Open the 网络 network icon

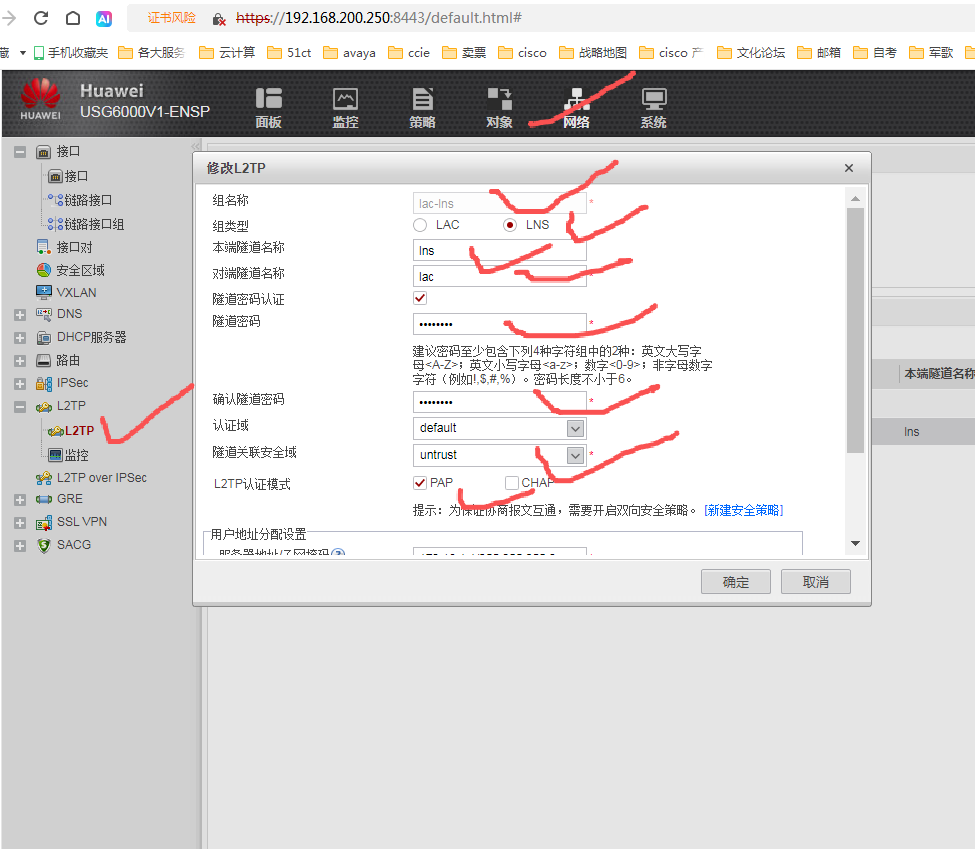[x=577, y=103]
